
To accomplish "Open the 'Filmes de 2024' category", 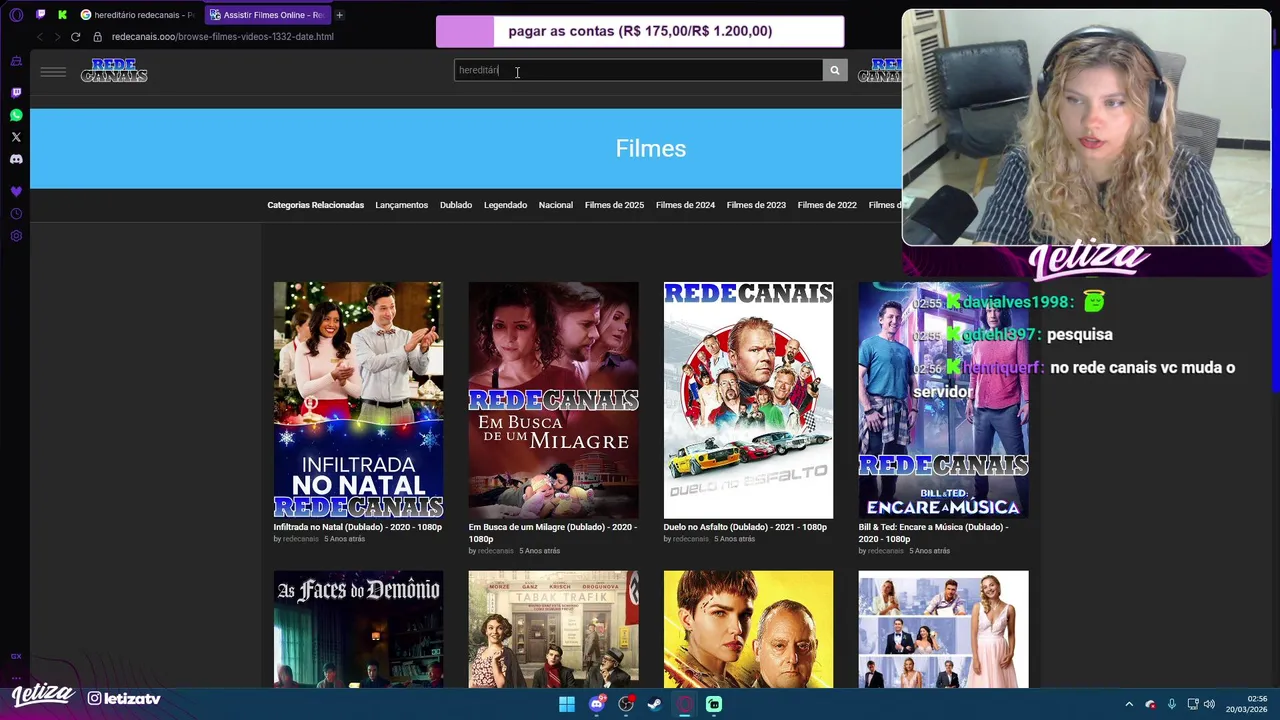I will 685,205.
